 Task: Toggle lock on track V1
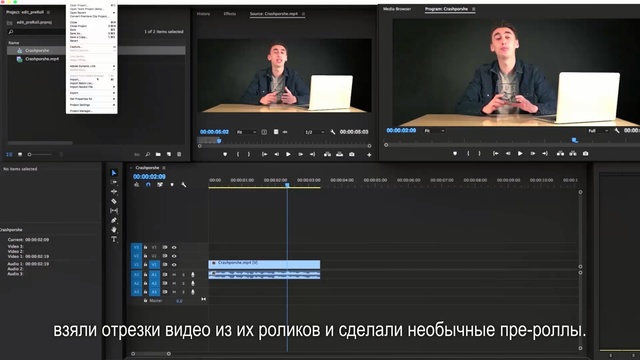[x=145, y=264]
